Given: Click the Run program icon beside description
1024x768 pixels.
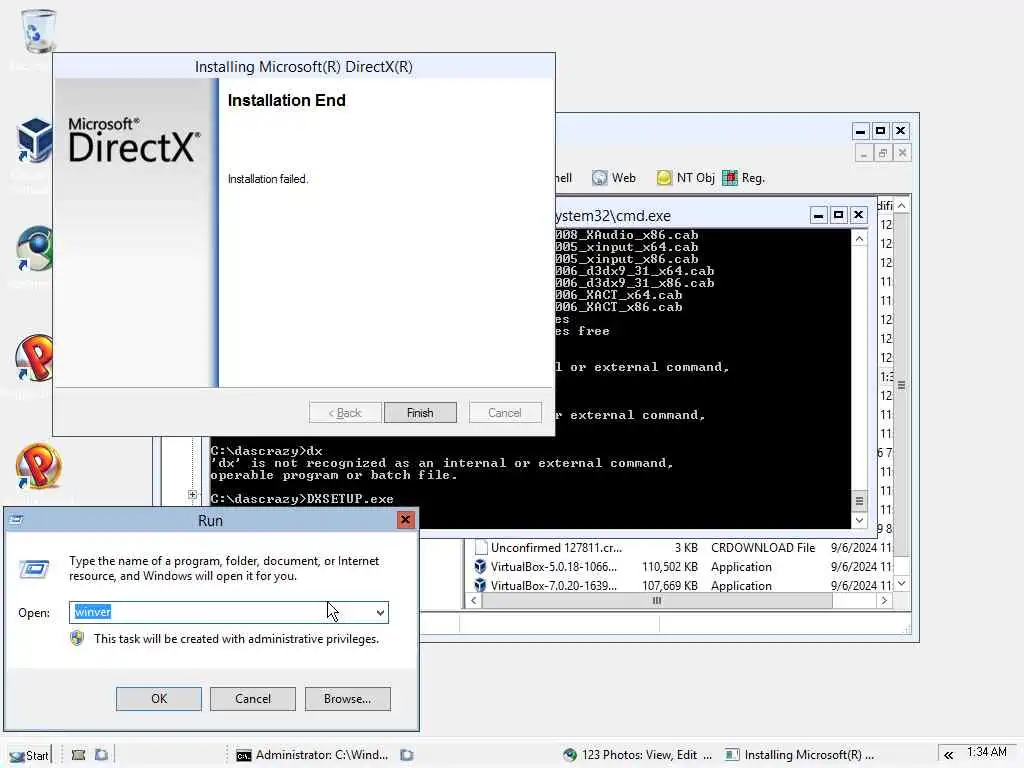Looking at the screenshot, I should coord(33,569).
